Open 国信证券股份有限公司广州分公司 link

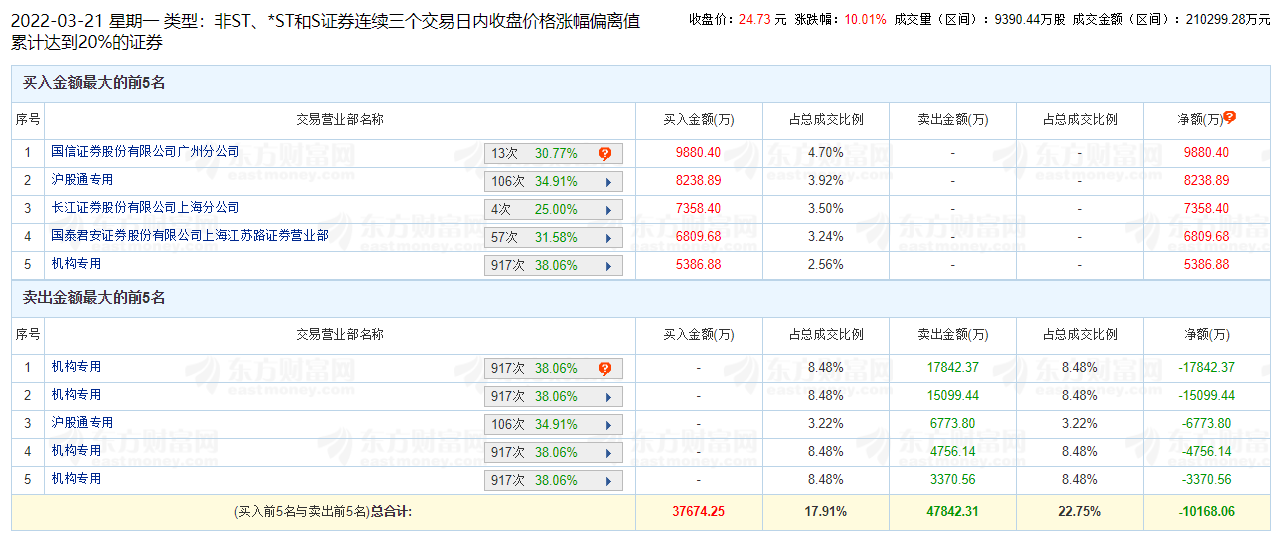(x=146, y=152)
